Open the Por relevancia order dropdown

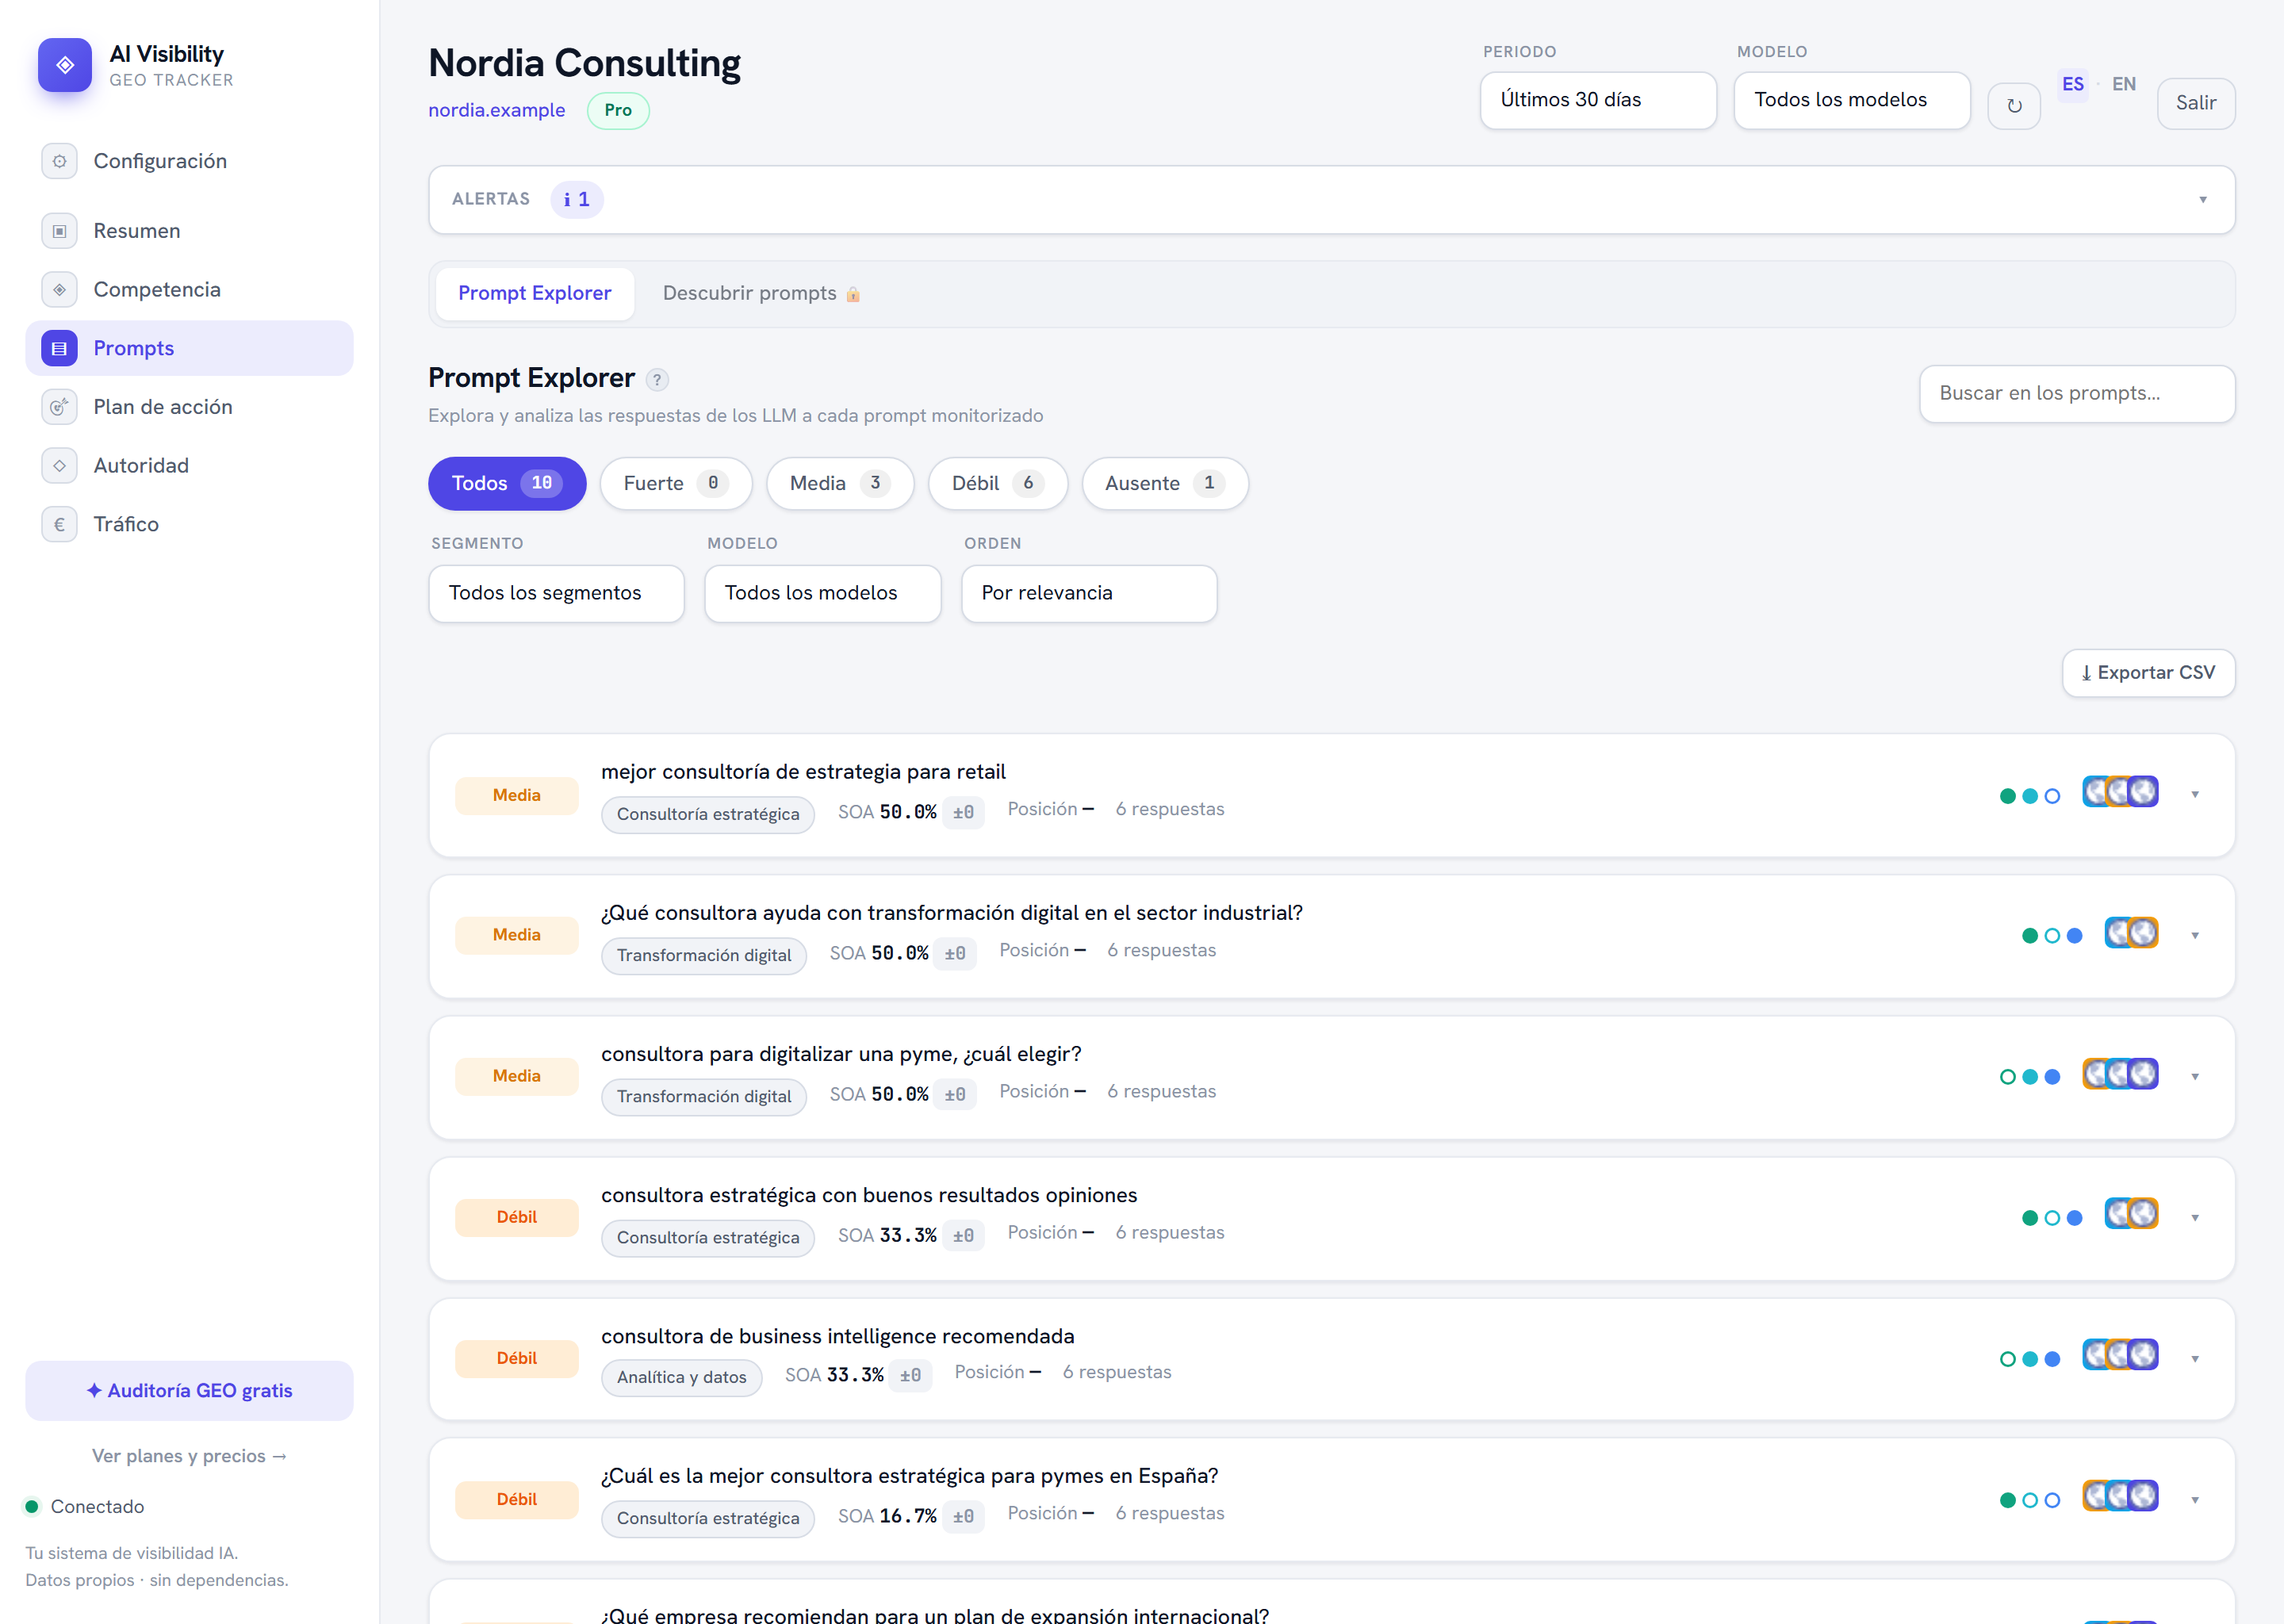point(1089,594)
